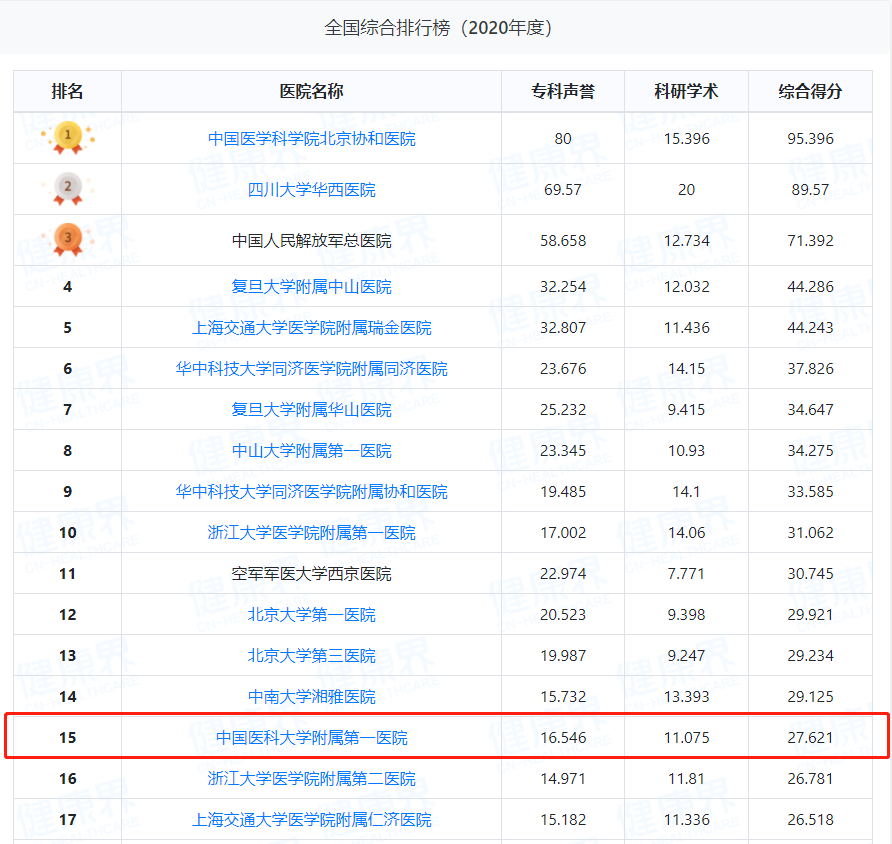The width and height of the screenshot is (892, 844).
Task: Click the 14.15 research score cell
Action: tap(686, 369)
